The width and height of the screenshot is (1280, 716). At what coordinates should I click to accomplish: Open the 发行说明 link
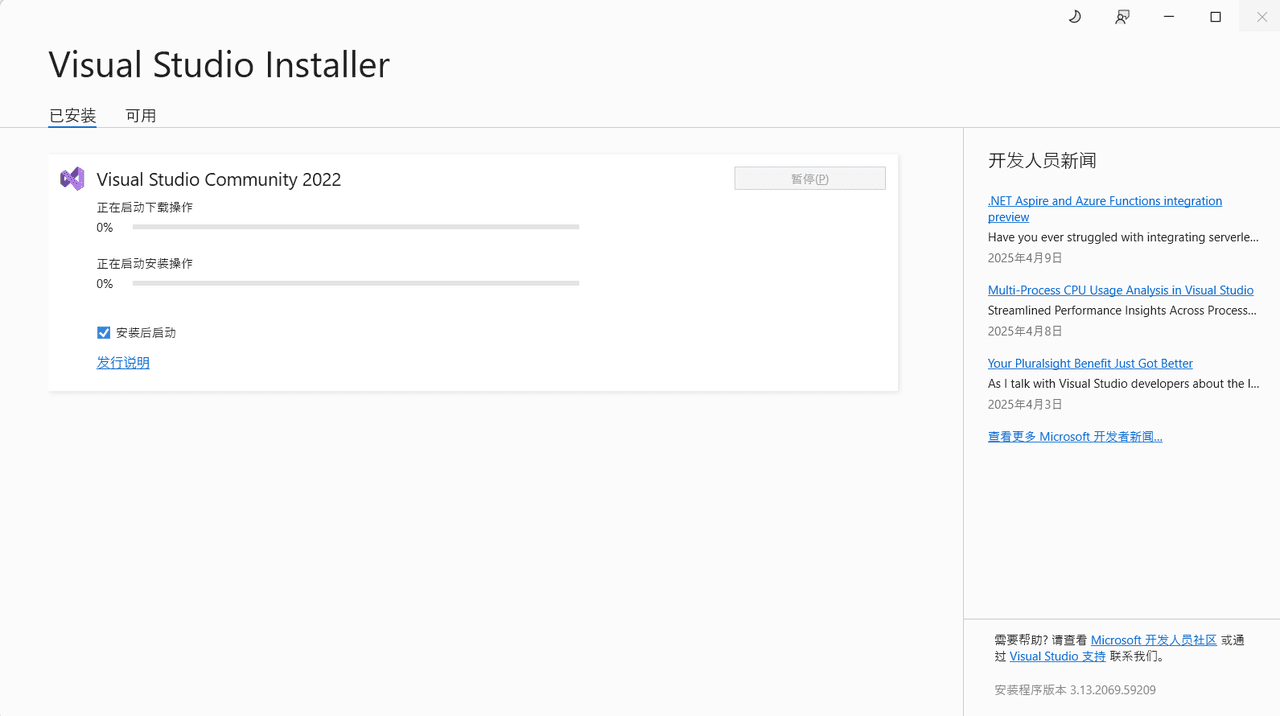tap(123, 363)
